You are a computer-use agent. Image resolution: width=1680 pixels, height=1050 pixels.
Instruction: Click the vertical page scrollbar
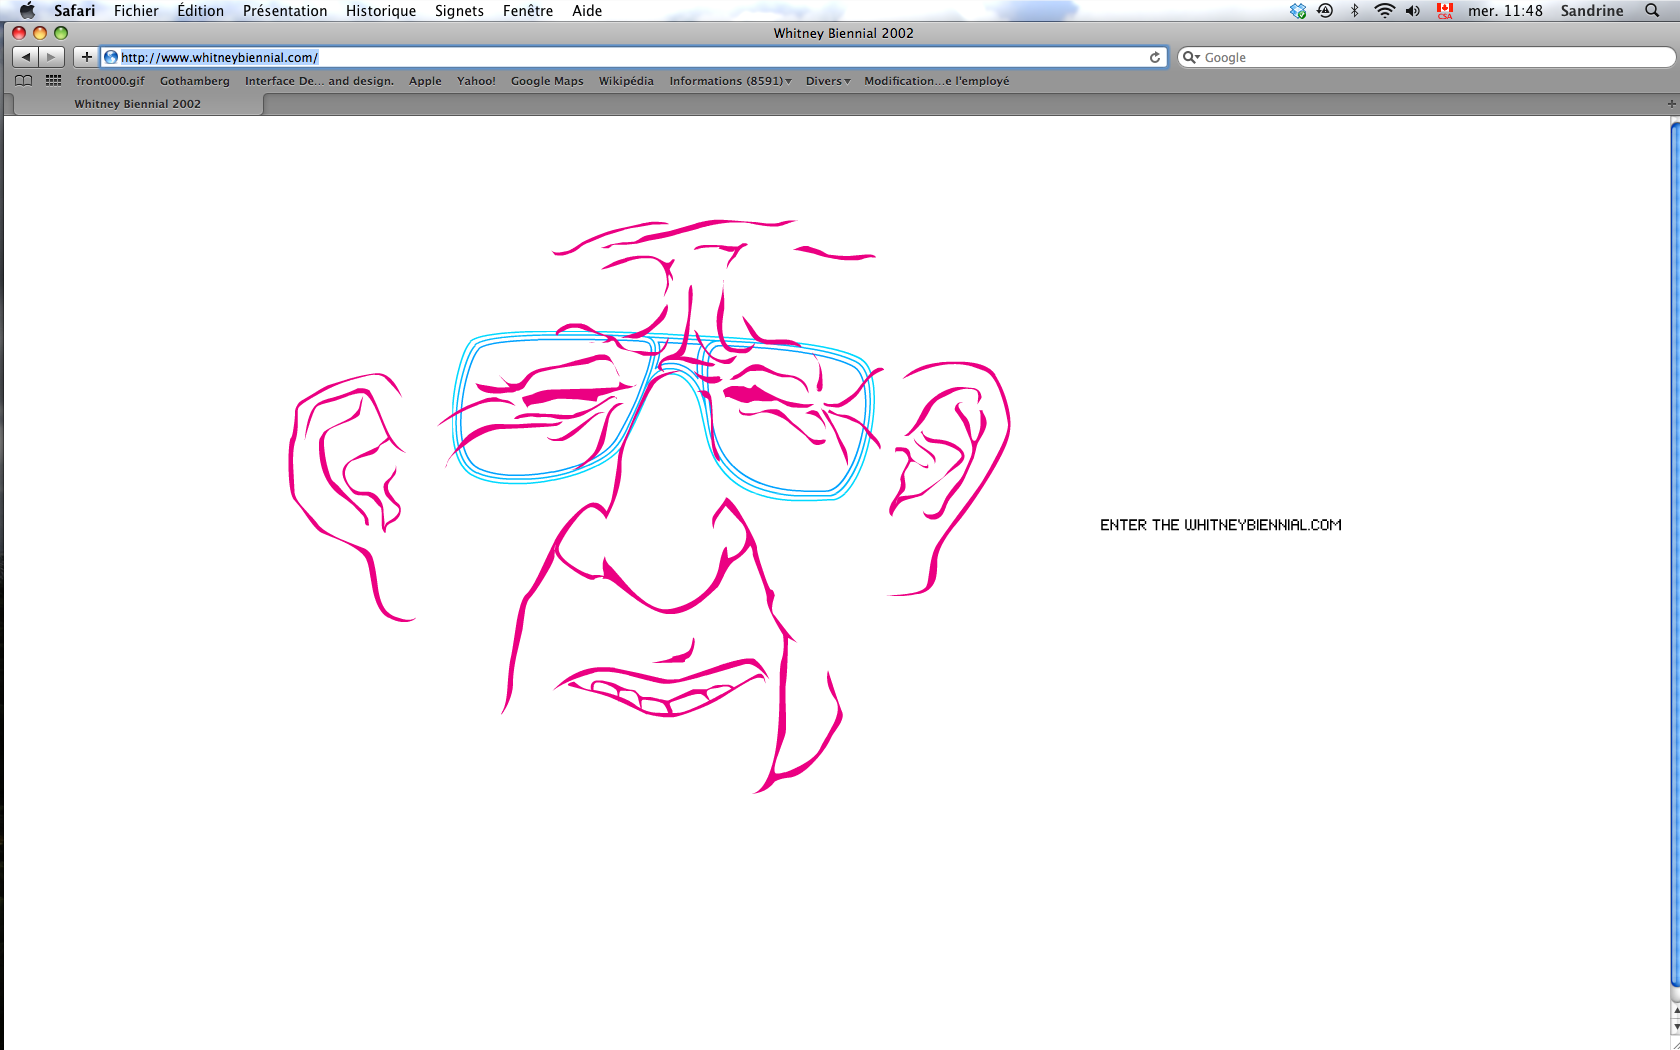(x=1675, y=555)
